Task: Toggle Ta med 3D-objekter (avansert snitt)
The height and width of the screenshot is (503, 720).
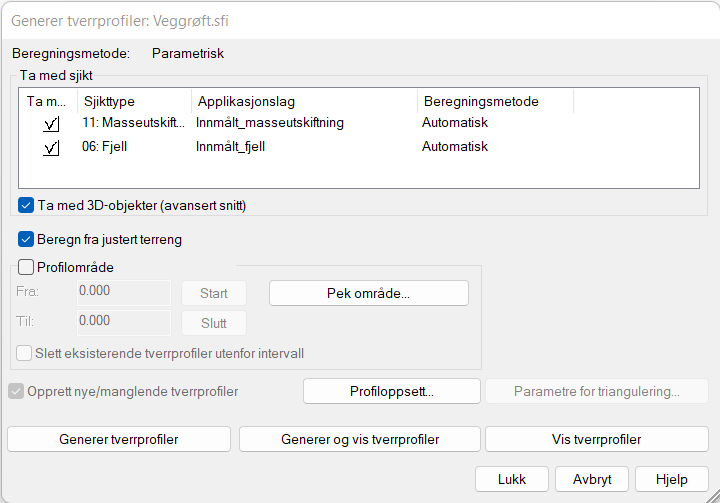Action: tap(26, 205)
